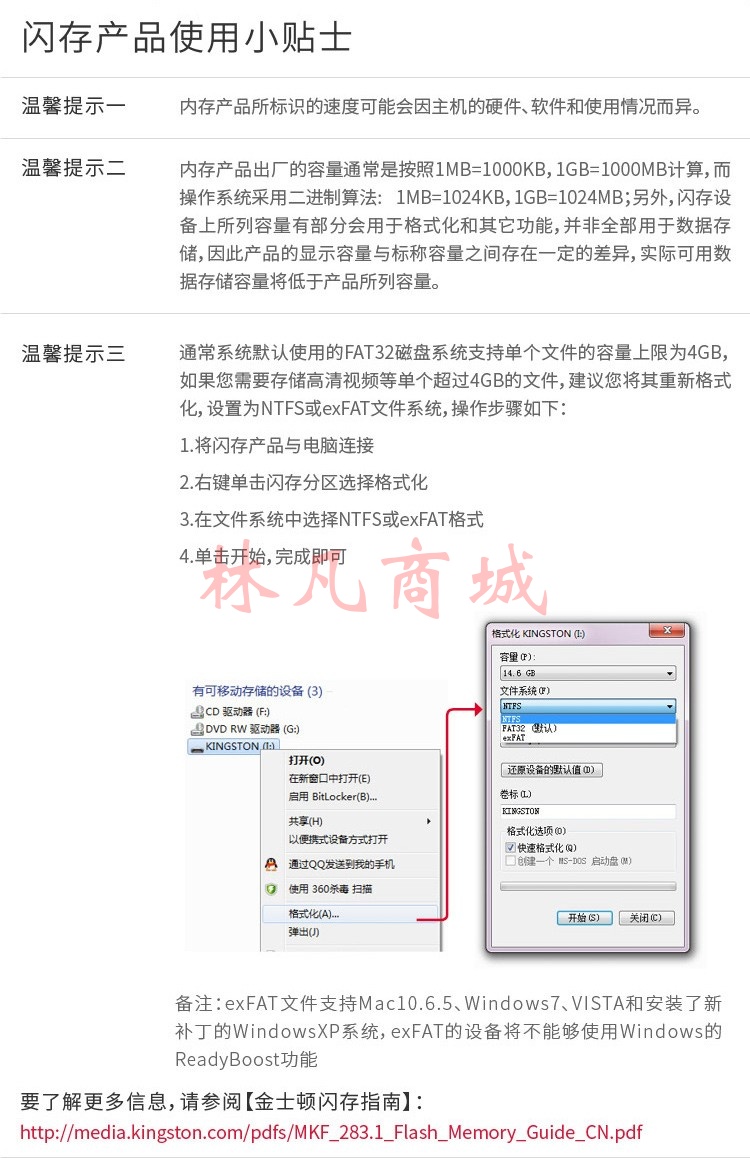Open the 文件系统 file system dropdown

click(x=588, y=706)
